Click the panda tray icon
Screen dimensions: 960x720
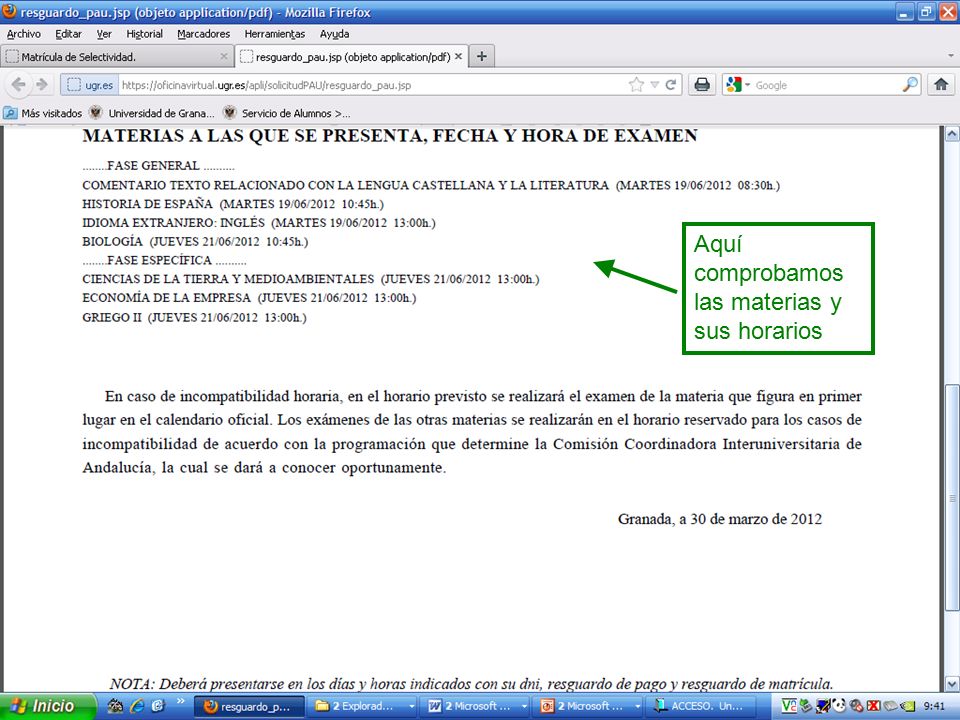[839, 706]
